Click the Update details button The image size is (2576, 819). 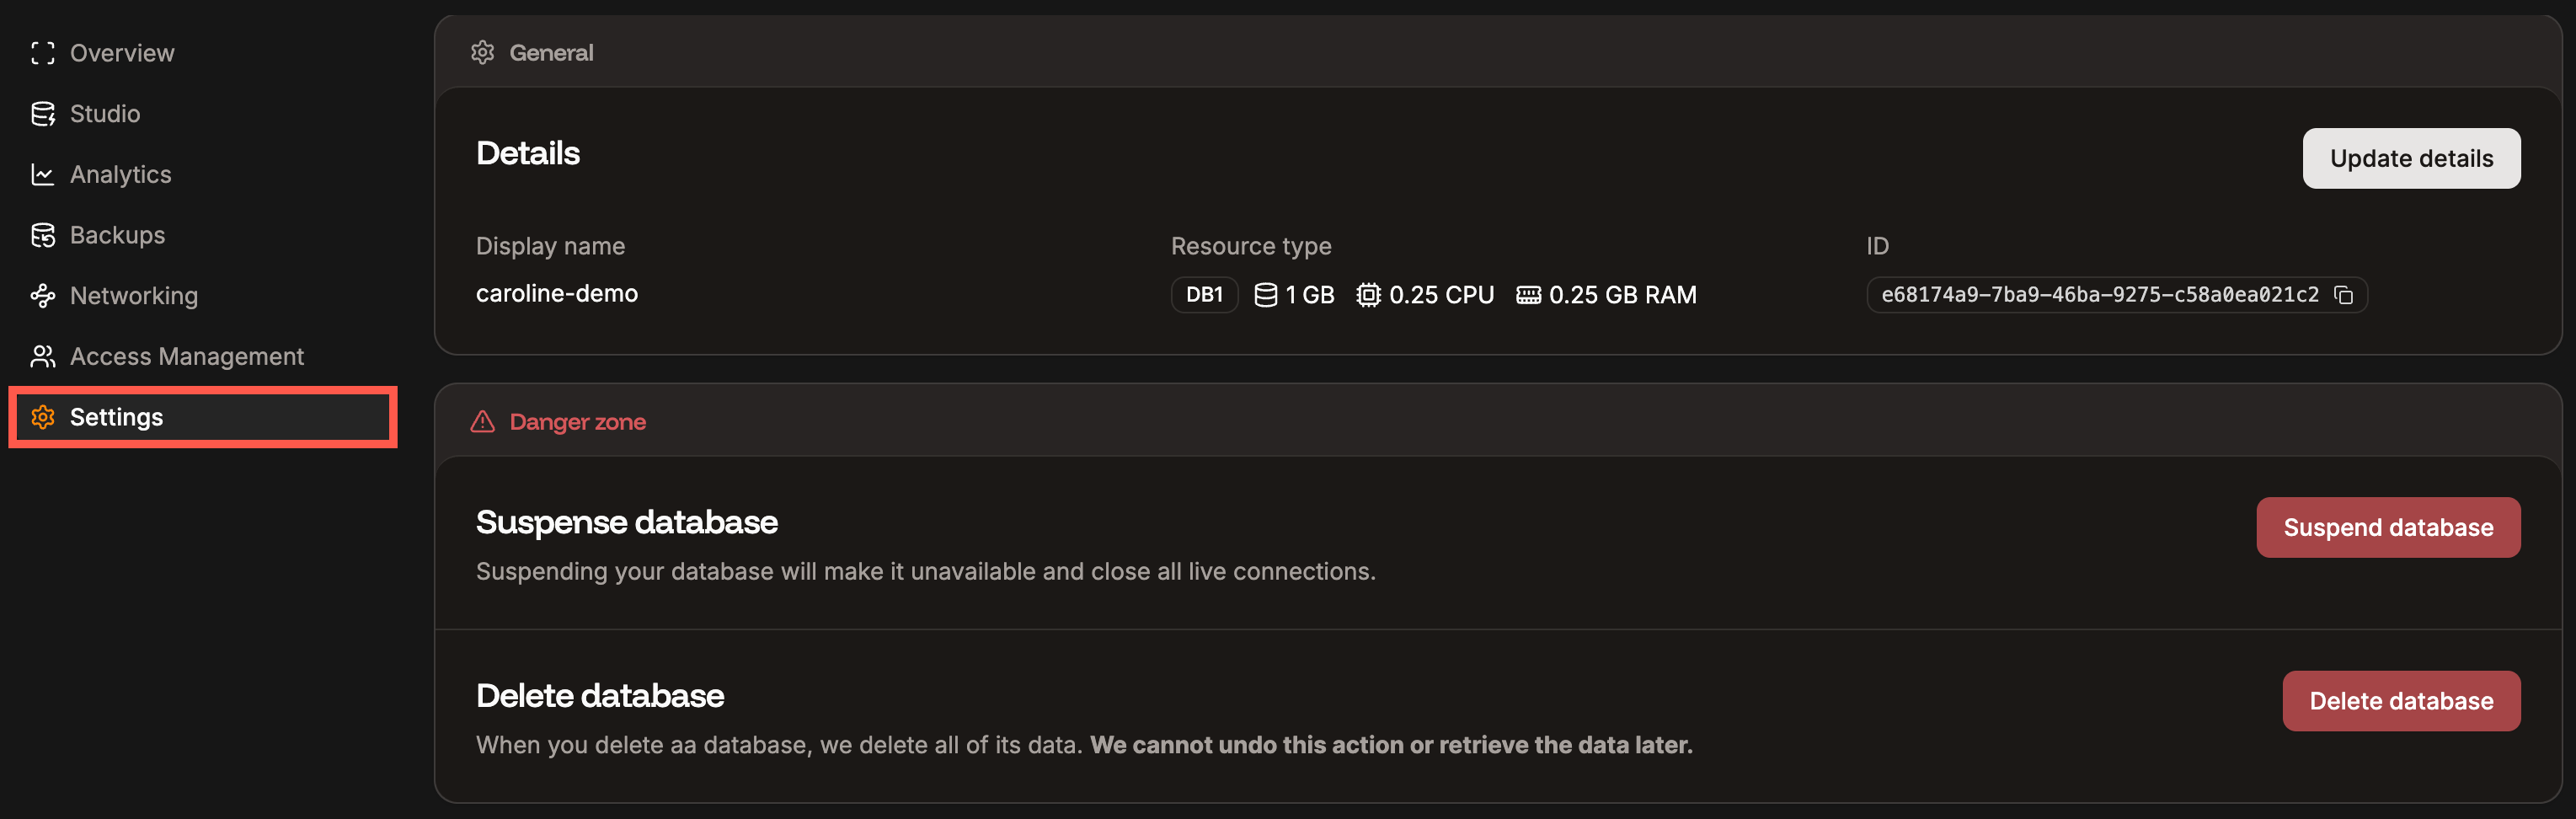coord(2411,158)
